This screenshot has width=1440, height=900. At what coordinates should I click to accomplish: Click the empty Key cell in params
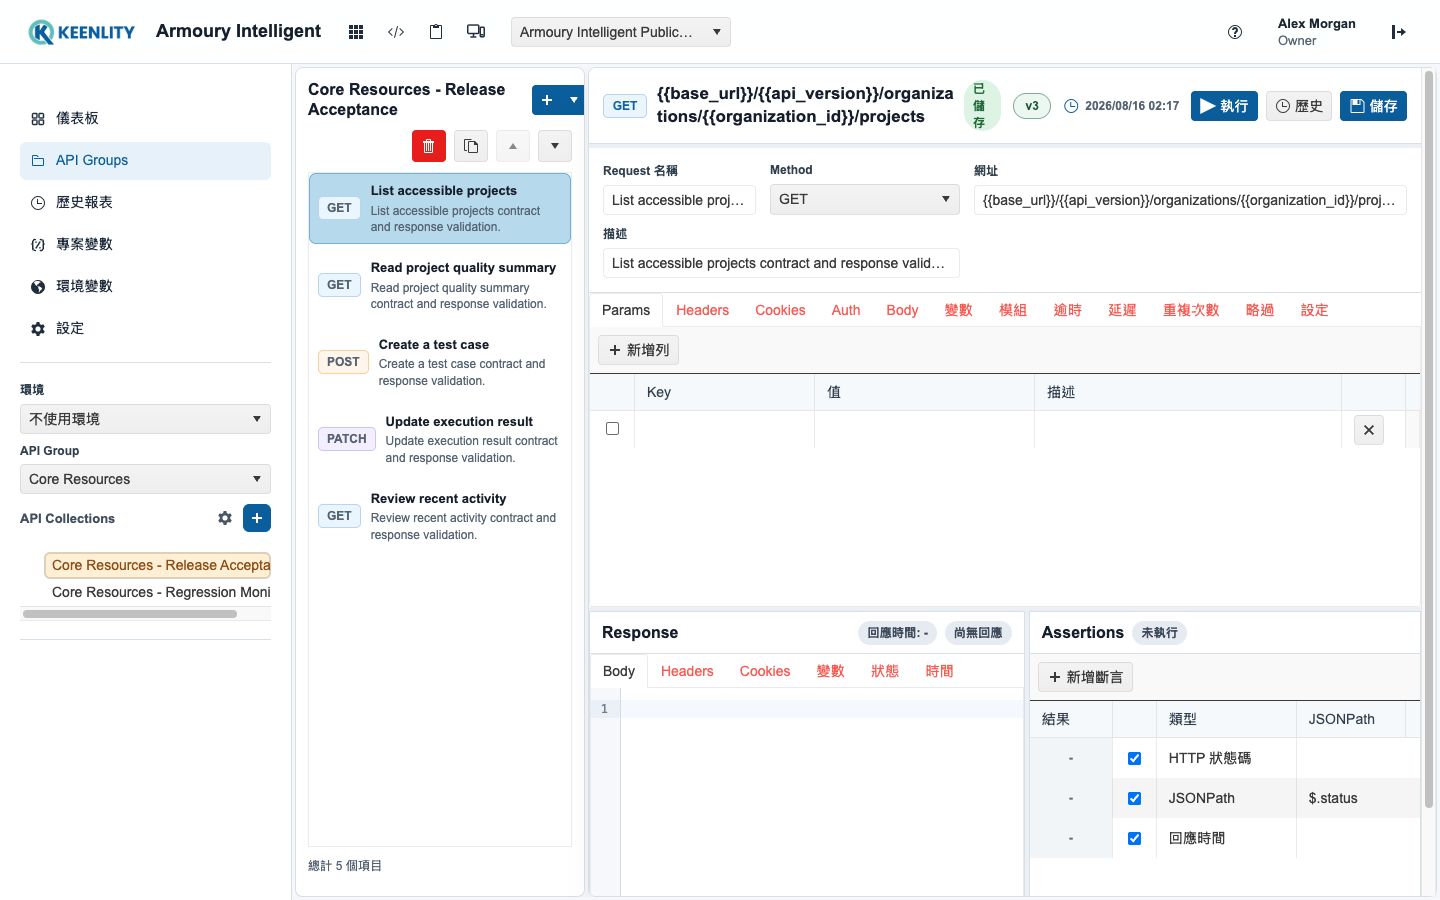[x=724, y=429]
